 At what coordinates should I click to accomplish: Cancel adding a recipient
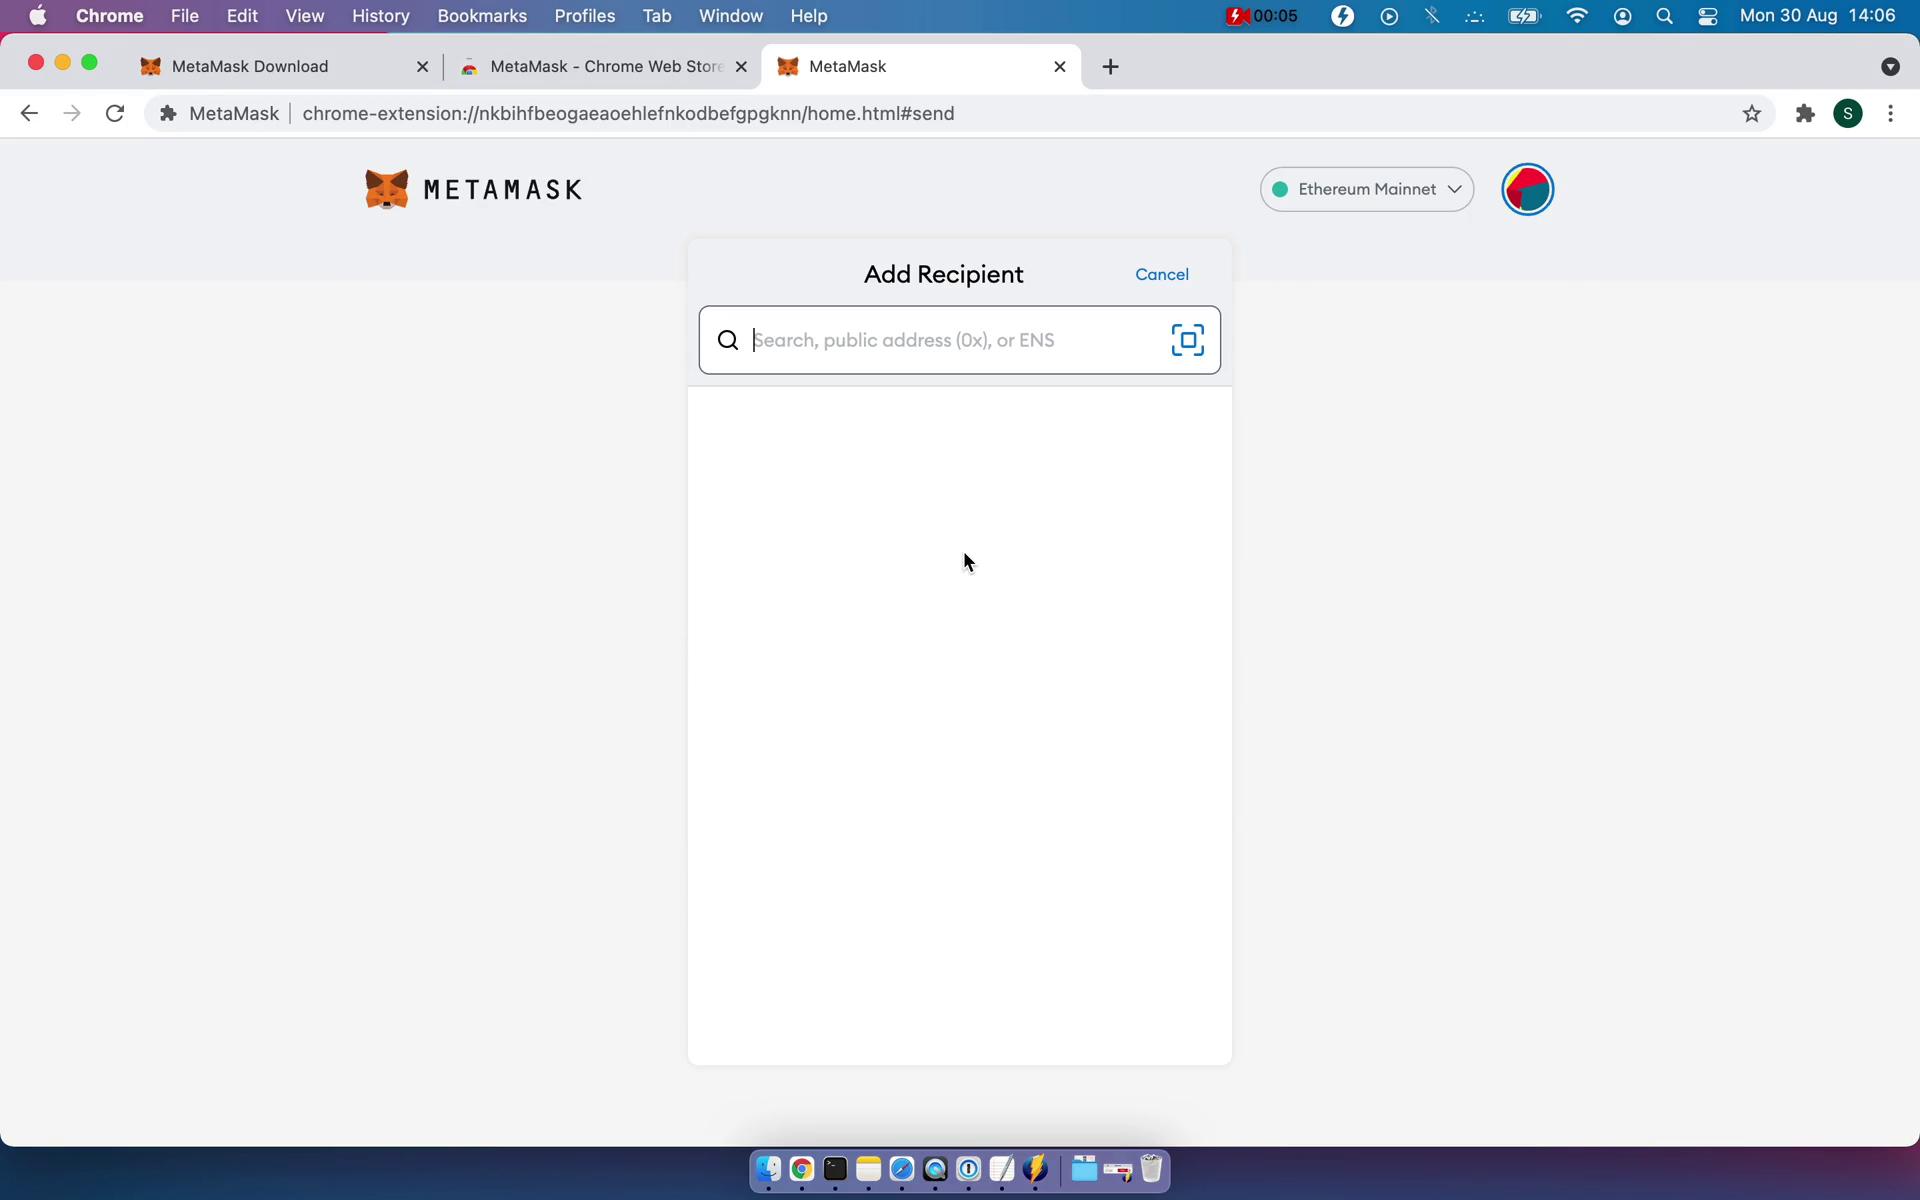coord(1161,274)
